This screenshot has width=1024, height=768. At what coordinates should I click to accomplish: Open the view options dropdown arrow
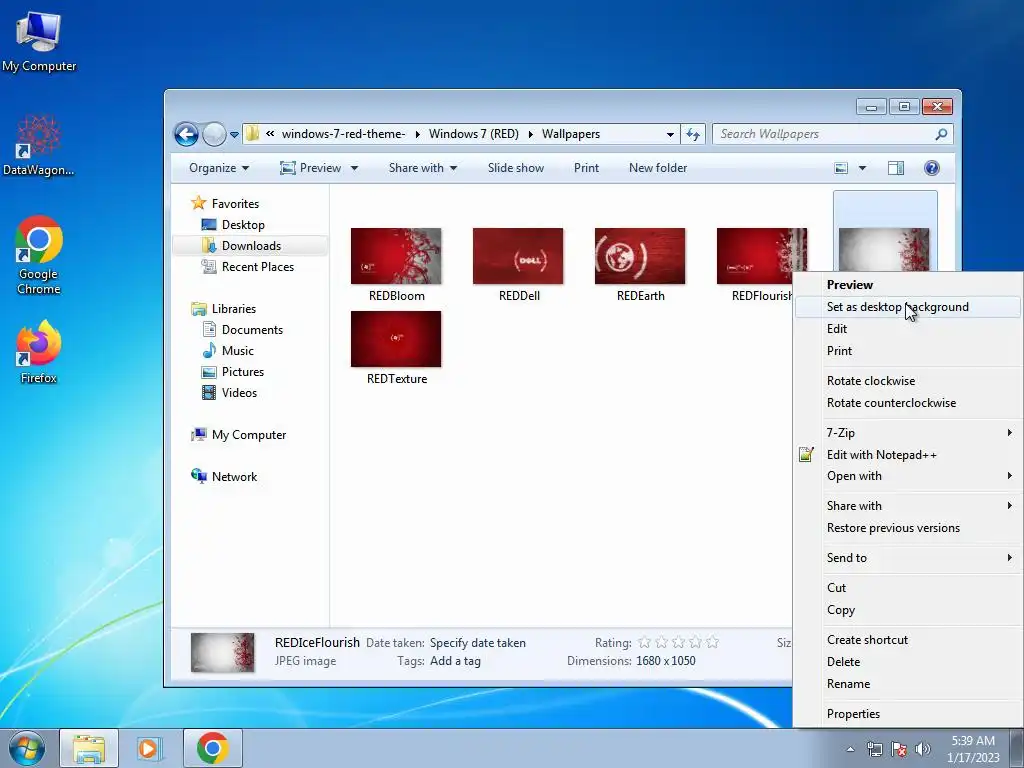click(862, 168)
